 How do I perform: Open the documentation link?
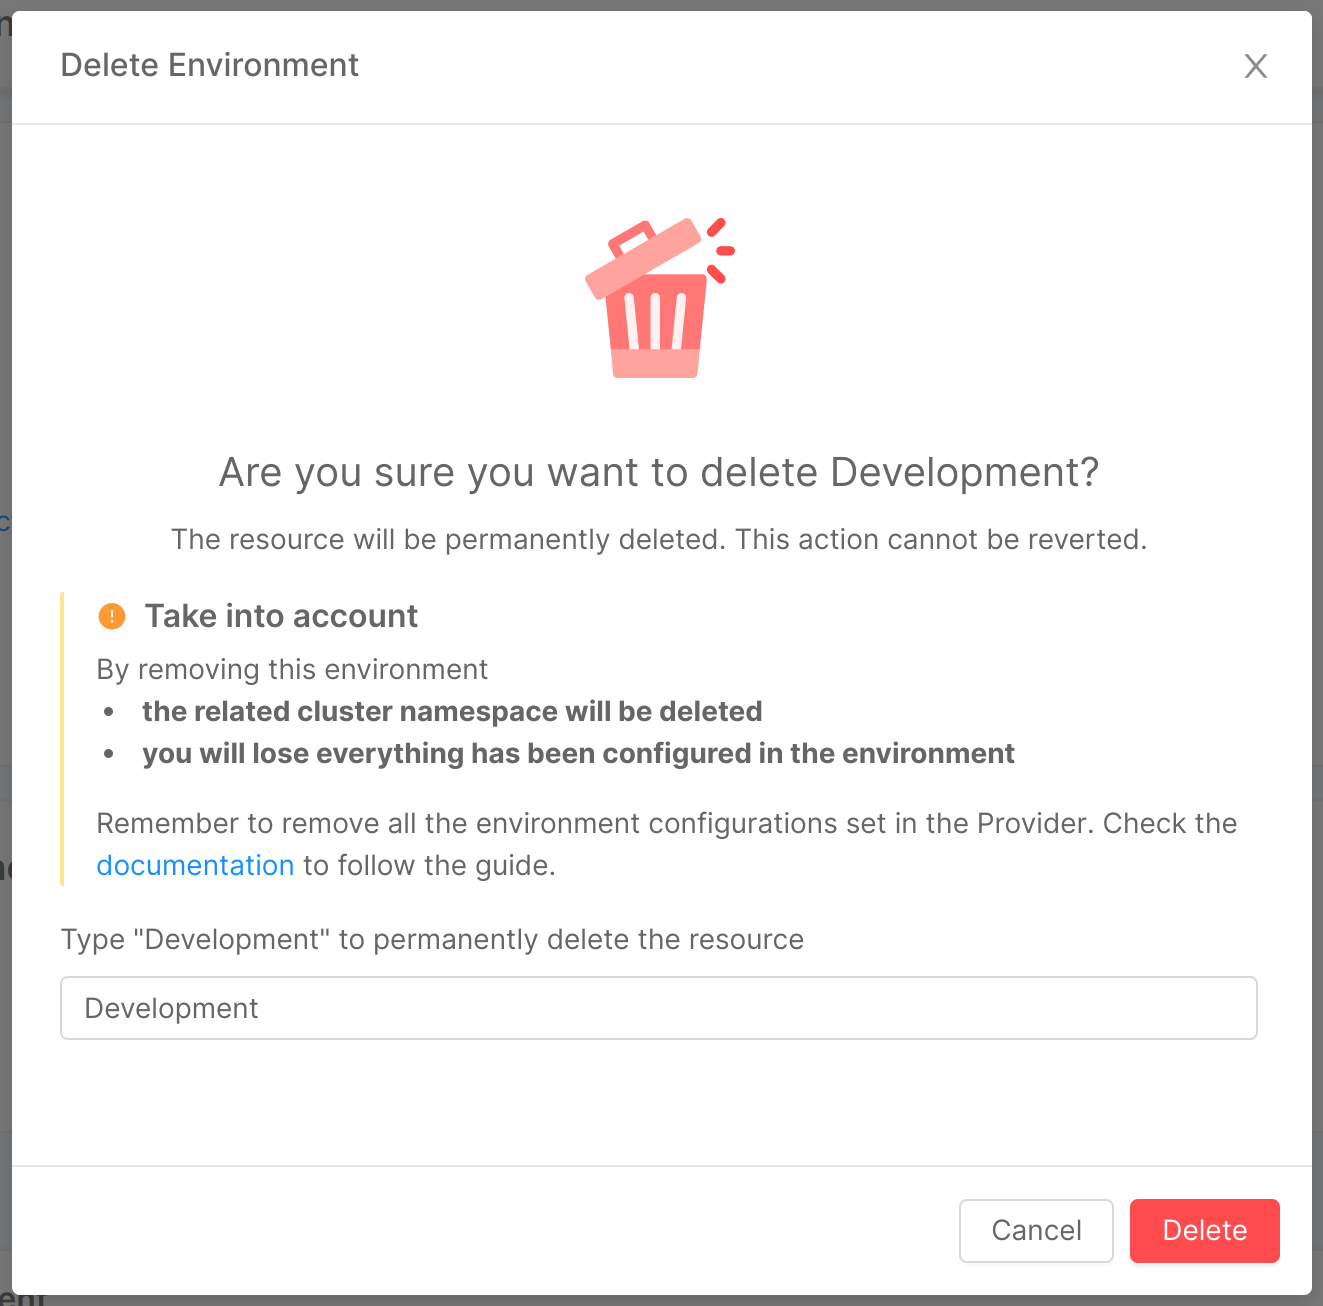pos(195,865)
